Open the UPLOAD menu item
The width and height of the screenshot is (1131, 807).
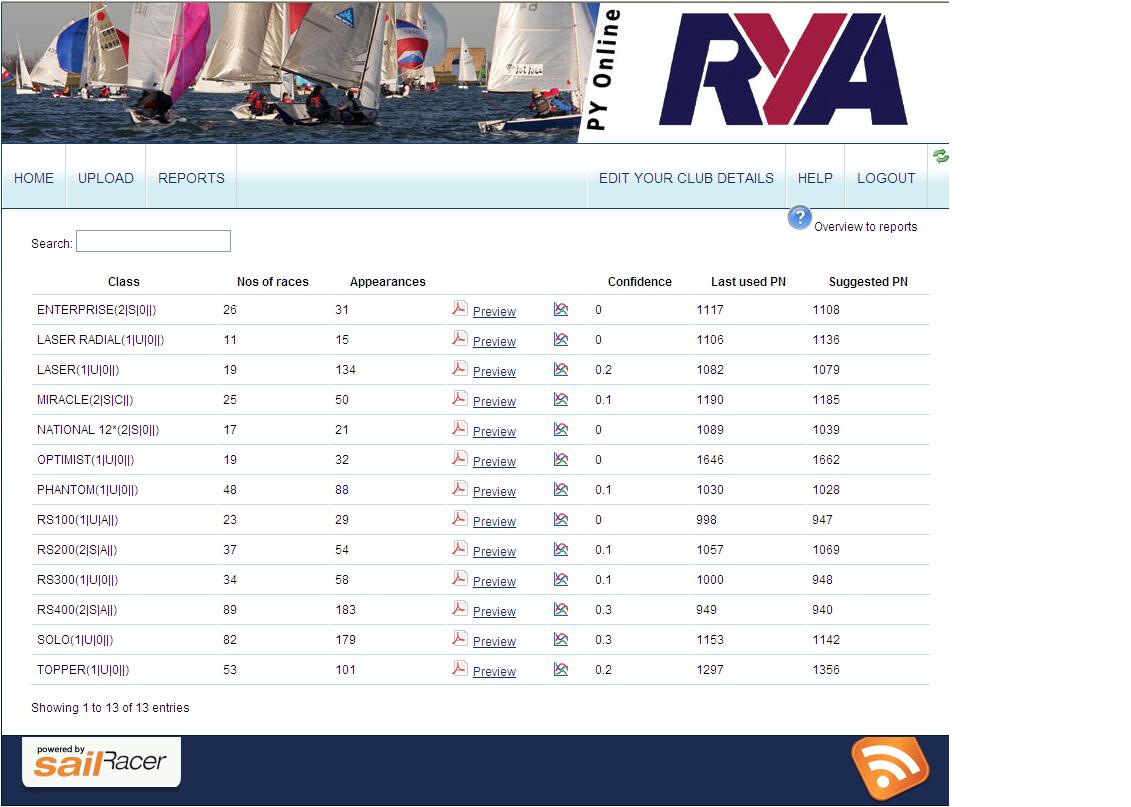click(x=106, y=178)
